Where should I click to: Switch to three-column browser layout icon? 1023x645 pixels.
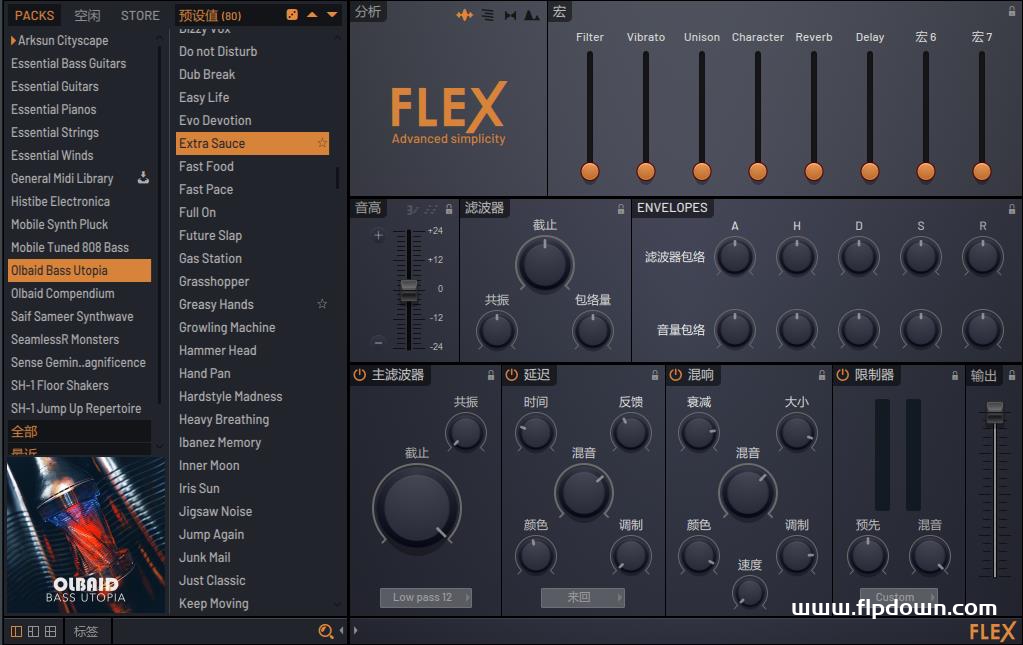click(51, 631)
